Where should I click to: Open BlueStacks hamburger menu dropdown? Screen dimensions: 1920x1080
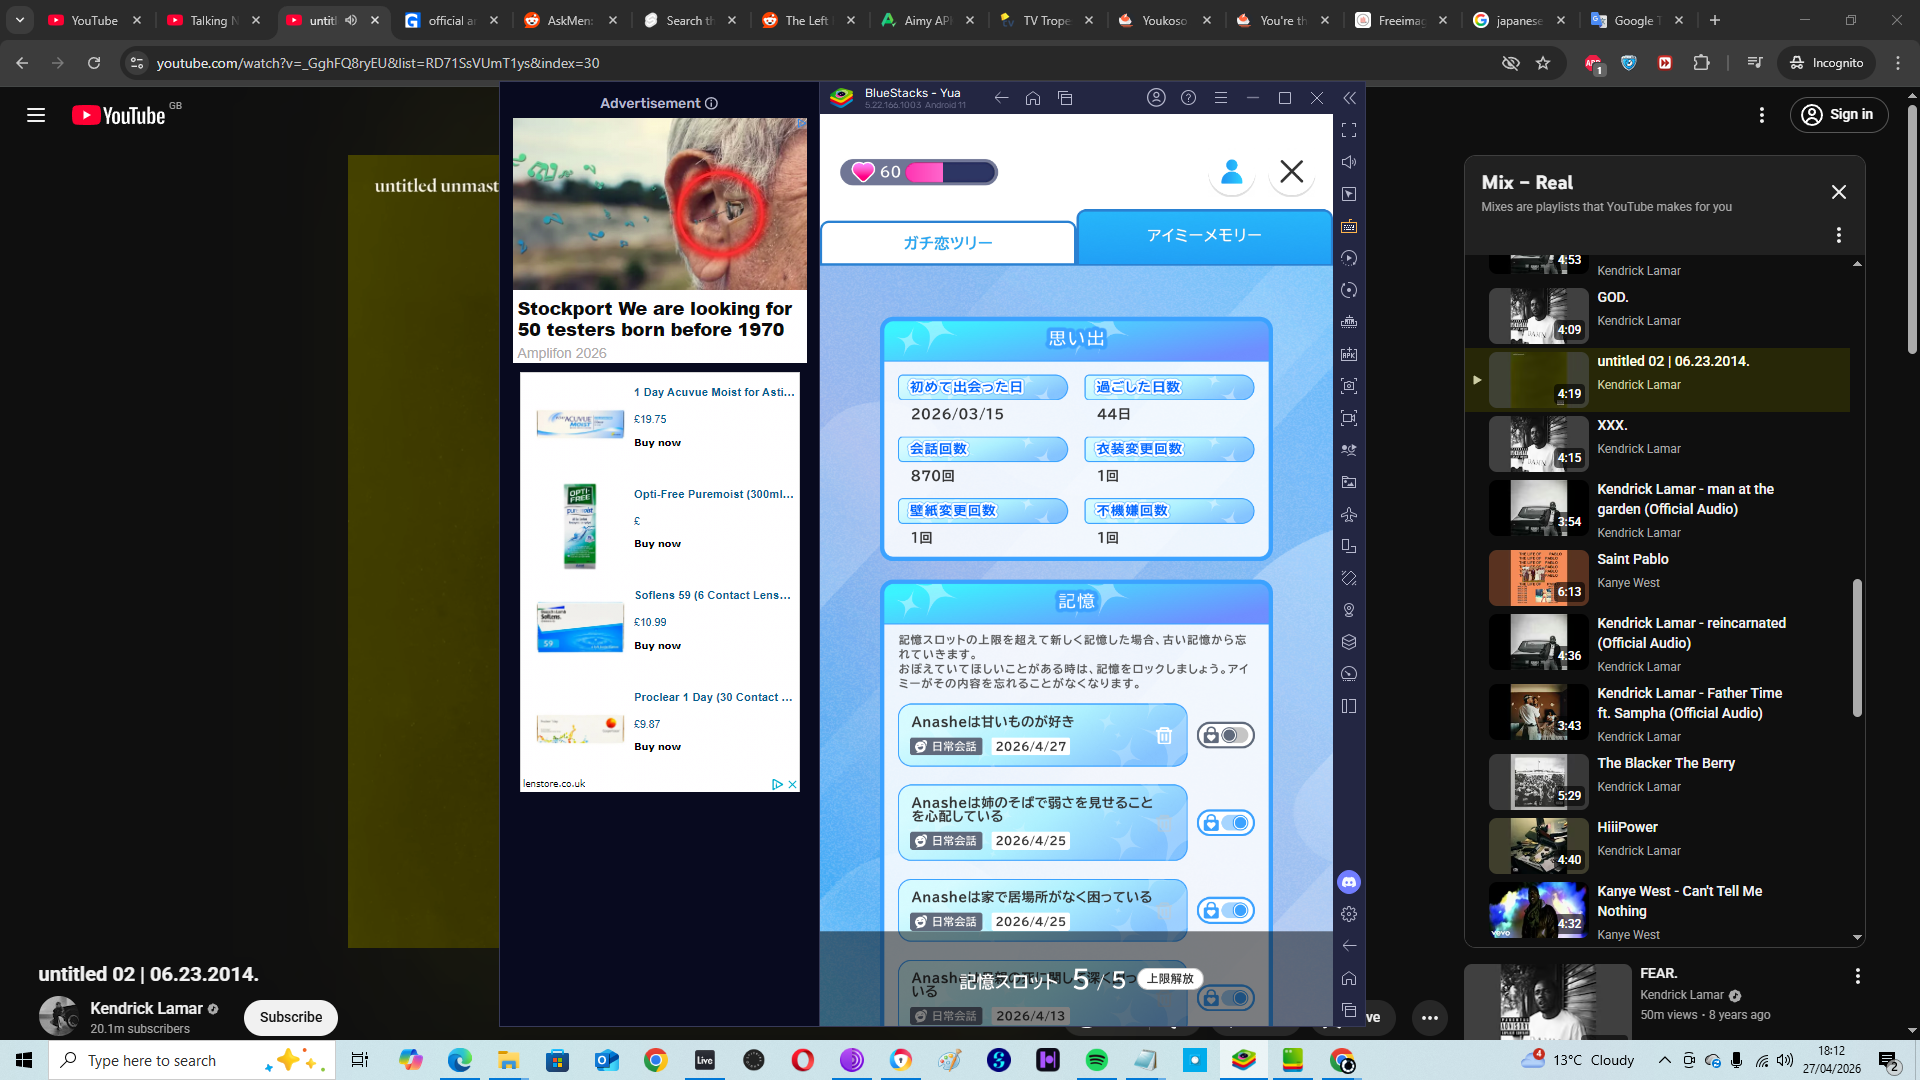1220,98
